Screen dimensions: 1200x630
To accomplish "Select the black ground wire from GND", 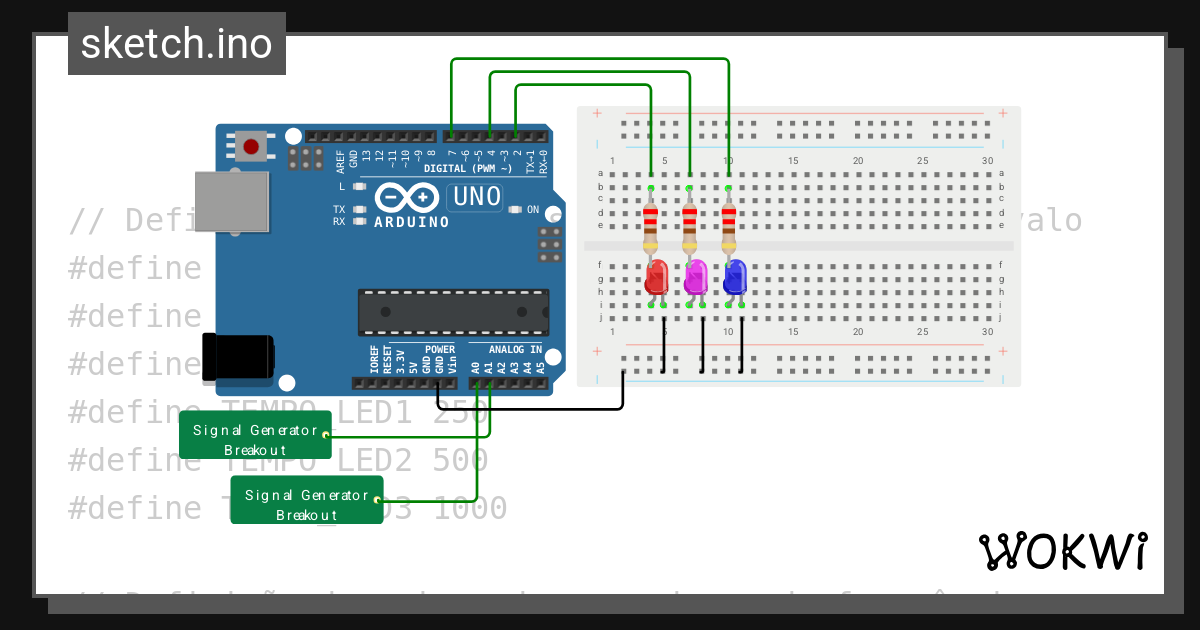I will [x=530, y=408].
